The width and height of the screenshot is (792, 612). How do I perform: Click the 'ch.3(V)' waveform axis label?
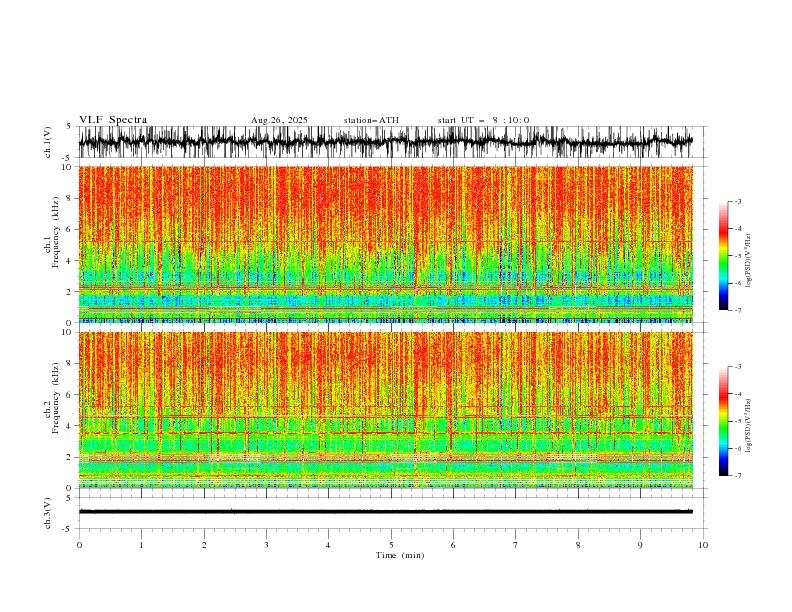(48, 513)
